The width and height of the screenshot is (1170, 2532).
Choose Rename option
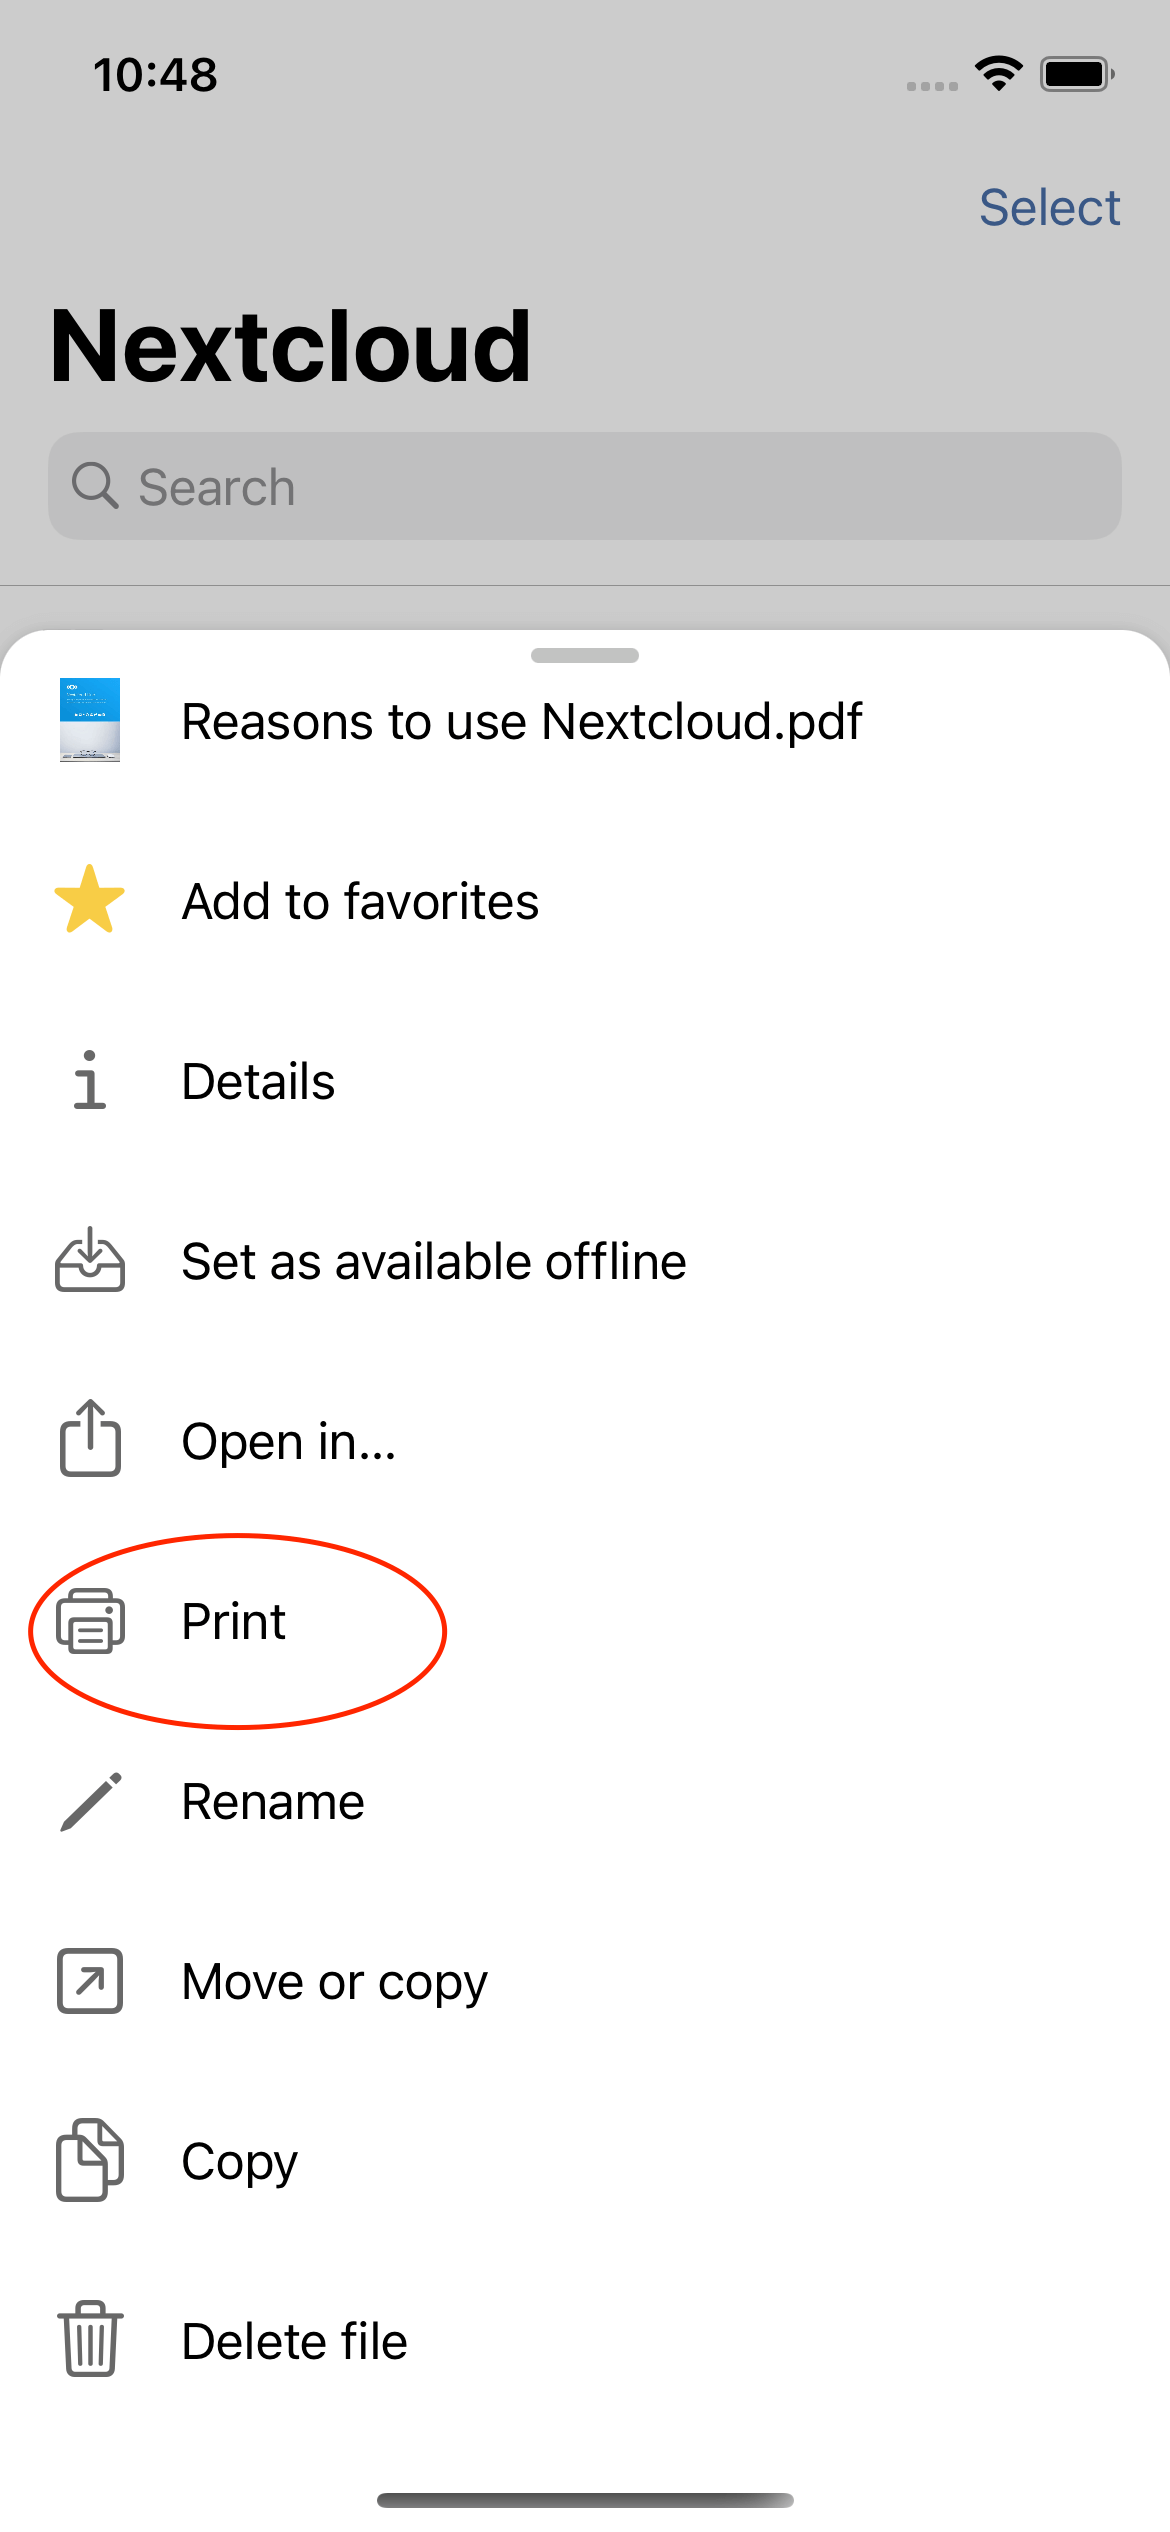pyautogui.click(x=585, y=1801)
